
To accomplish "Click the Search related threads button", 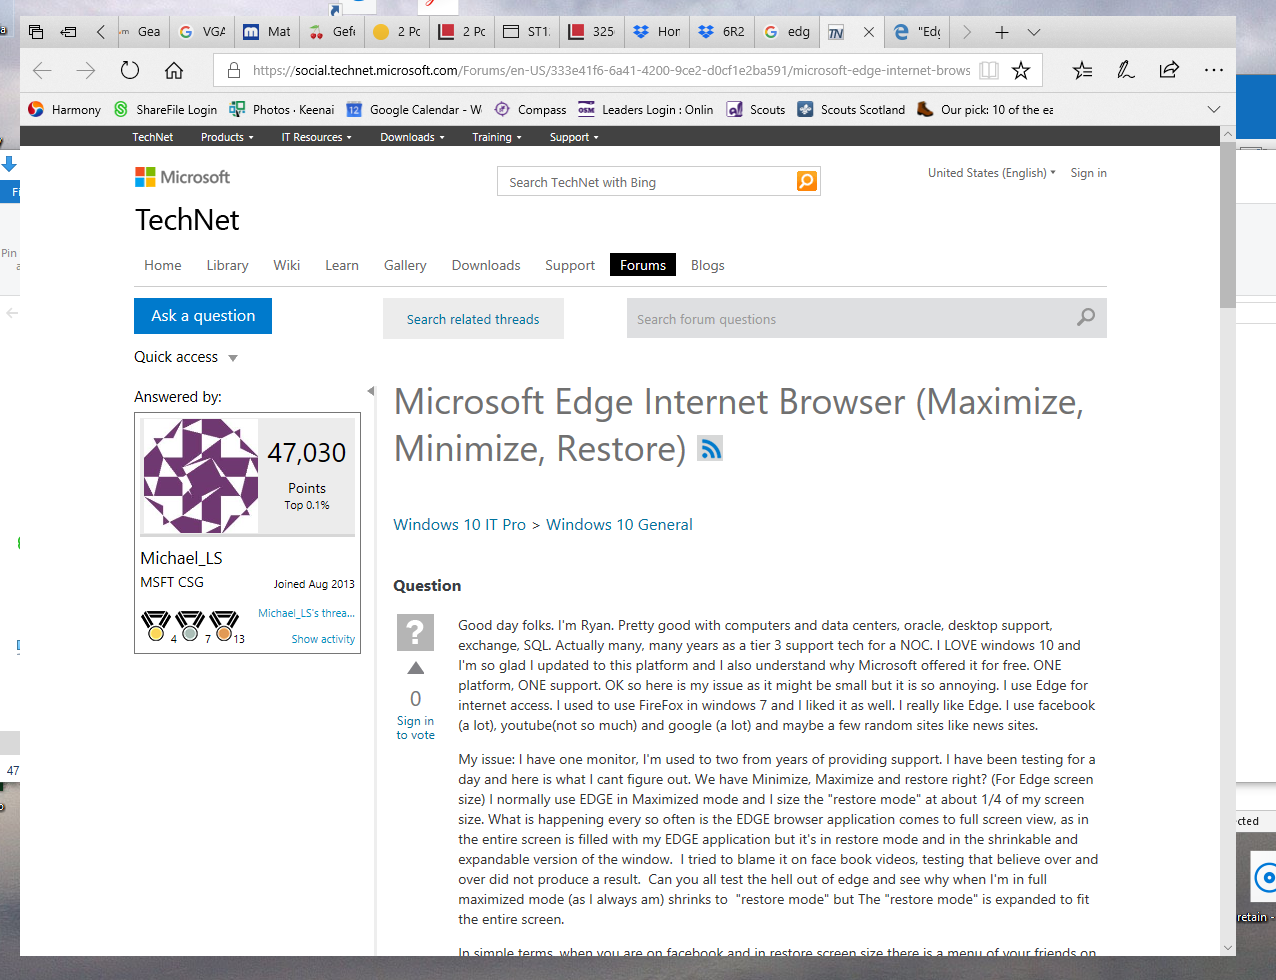I will point(473,319).
